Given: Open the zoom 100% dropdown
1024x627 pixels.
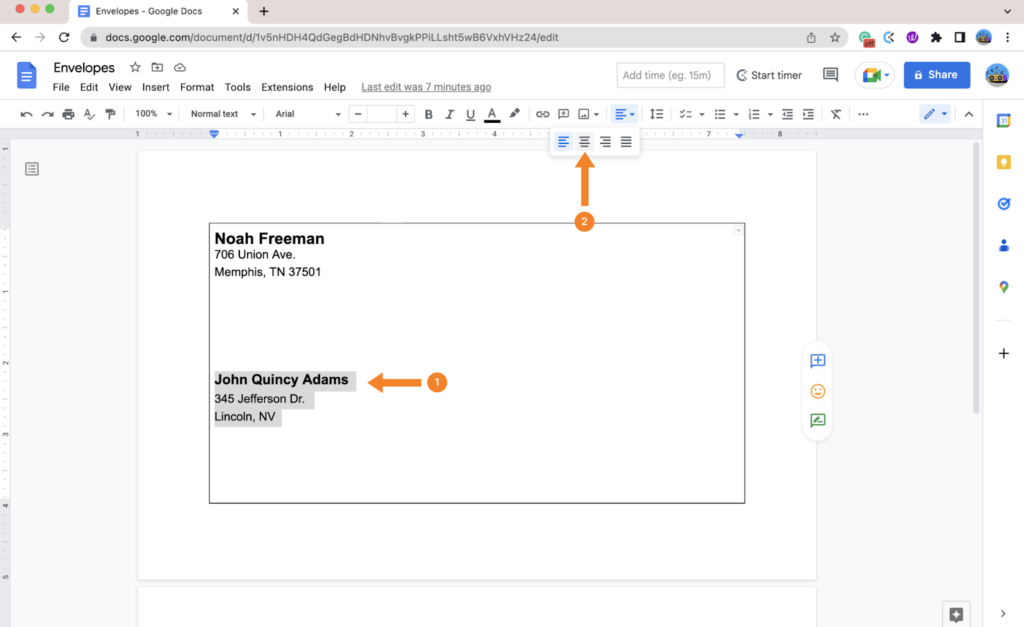Looking at the screenshot, I should [x=154, y=114].
